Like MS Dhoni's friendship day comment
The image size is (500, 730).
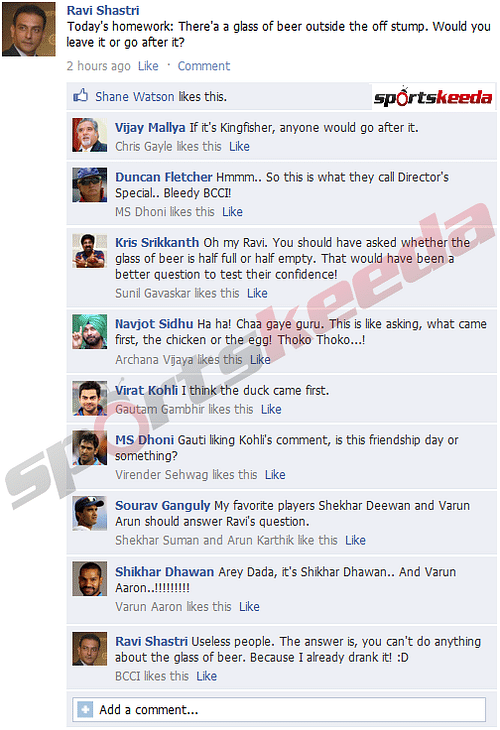pyautogui.click(x=275, y=475)
